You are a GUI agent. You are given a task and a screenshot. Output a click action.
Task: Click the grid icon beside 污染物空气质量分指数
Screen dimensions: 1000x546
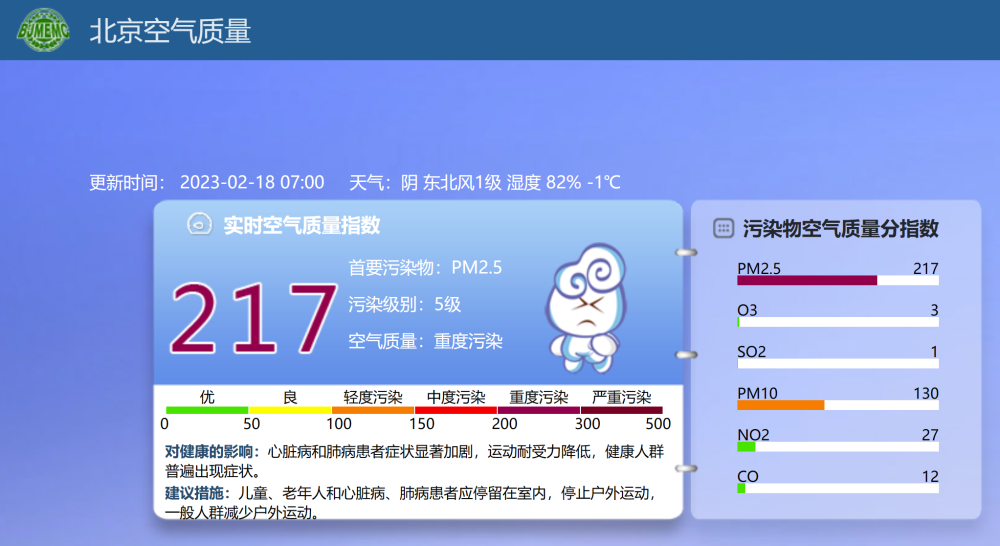723,229
